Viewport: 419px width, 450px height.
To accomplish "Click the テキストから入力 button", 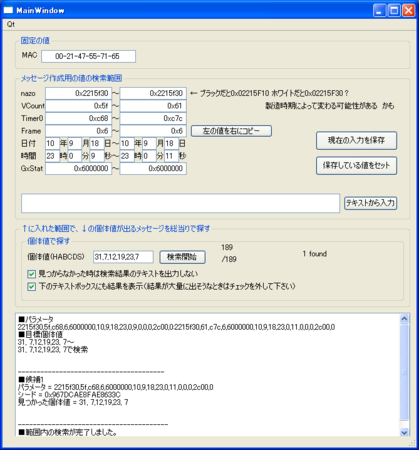I will click(x=370, y=203).
